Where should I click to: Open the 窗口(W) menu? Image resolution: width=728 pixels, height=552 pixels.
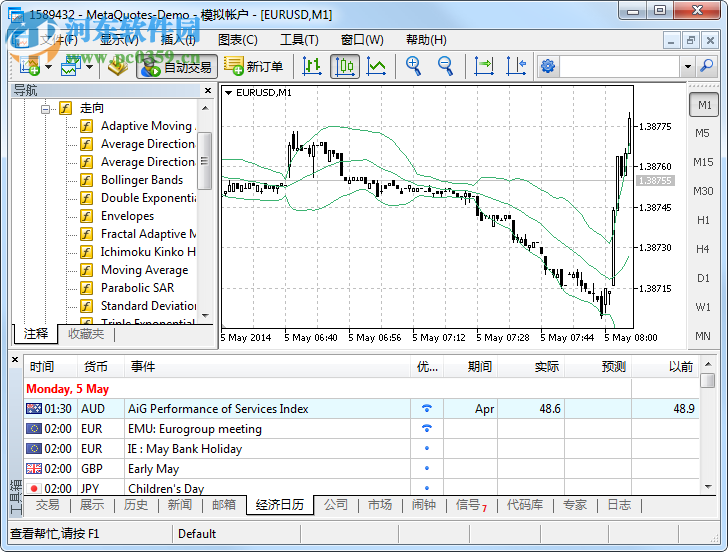pyautogui.click(x=362, y=40)
